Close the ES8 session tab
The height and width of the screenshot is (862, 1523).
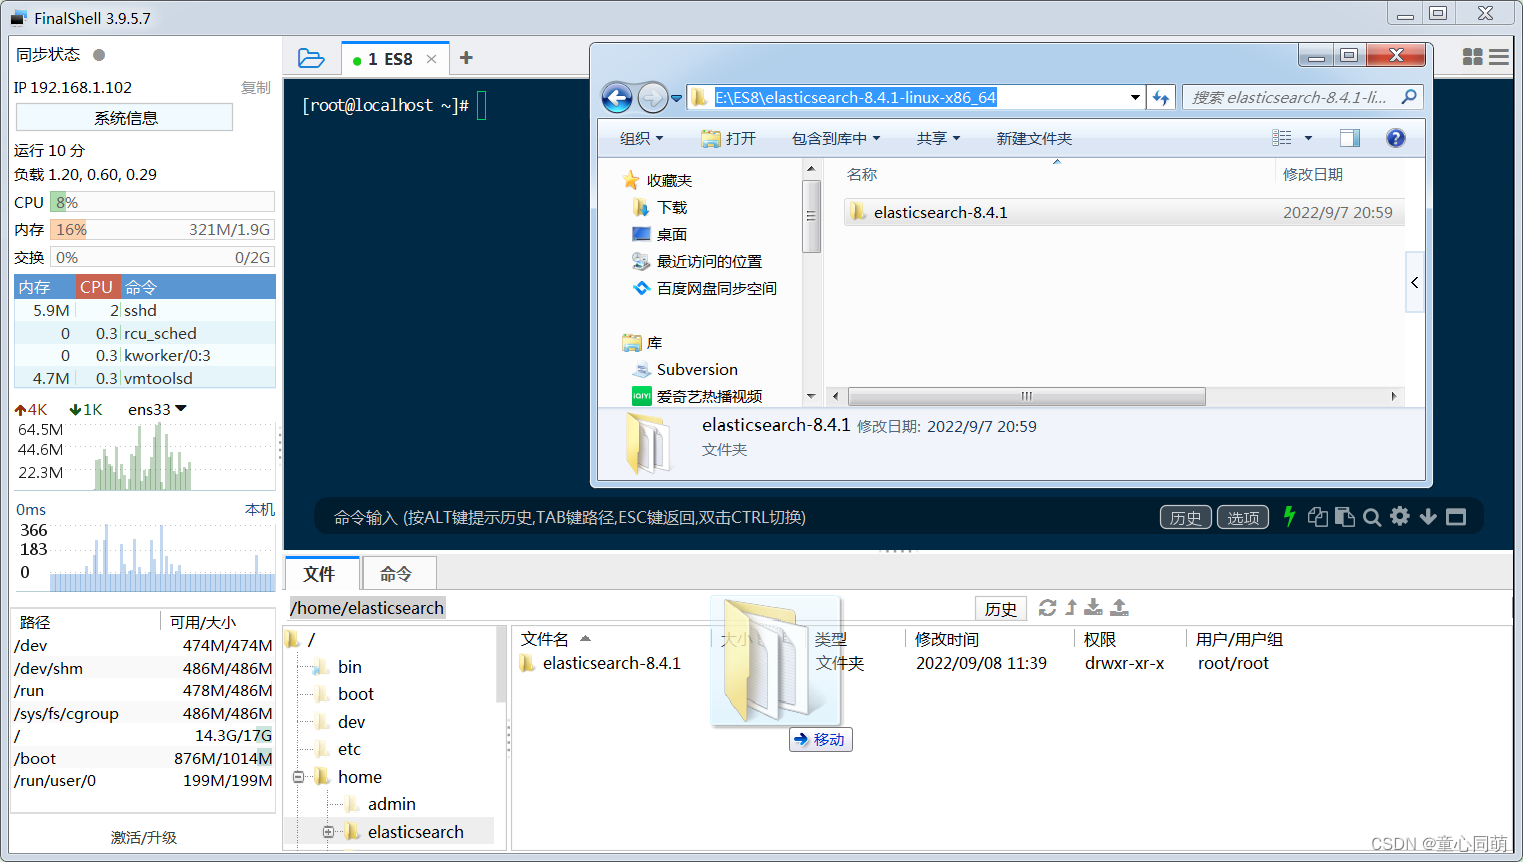click(x=431, y=59)
